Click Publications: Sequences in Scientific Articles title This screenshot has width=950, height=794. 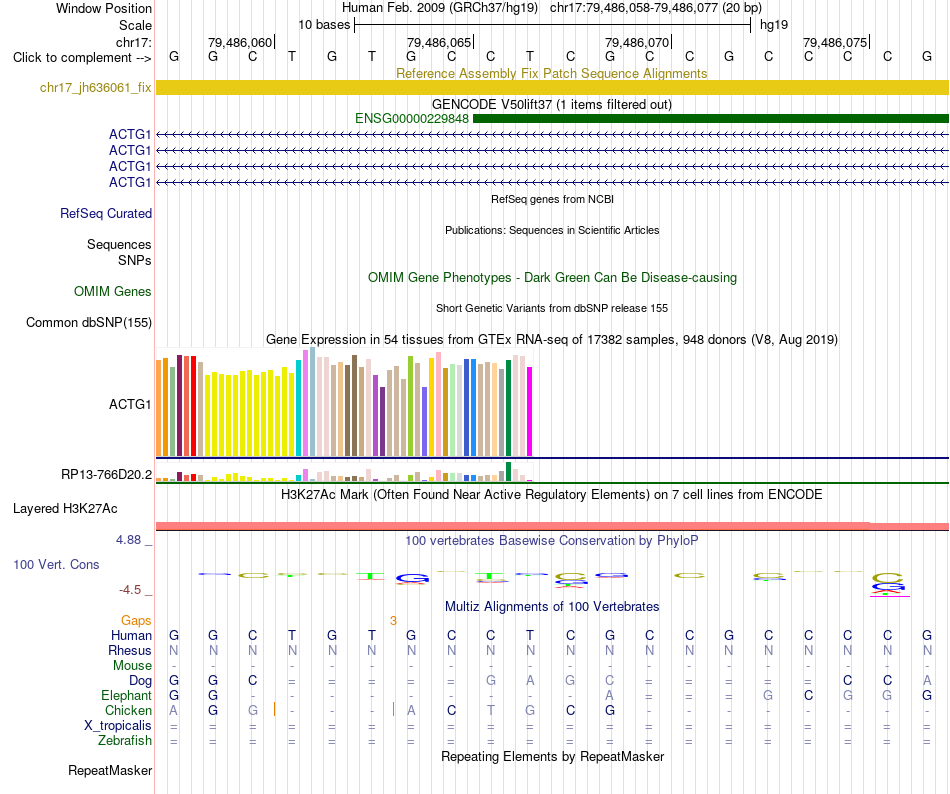[552, 230]
